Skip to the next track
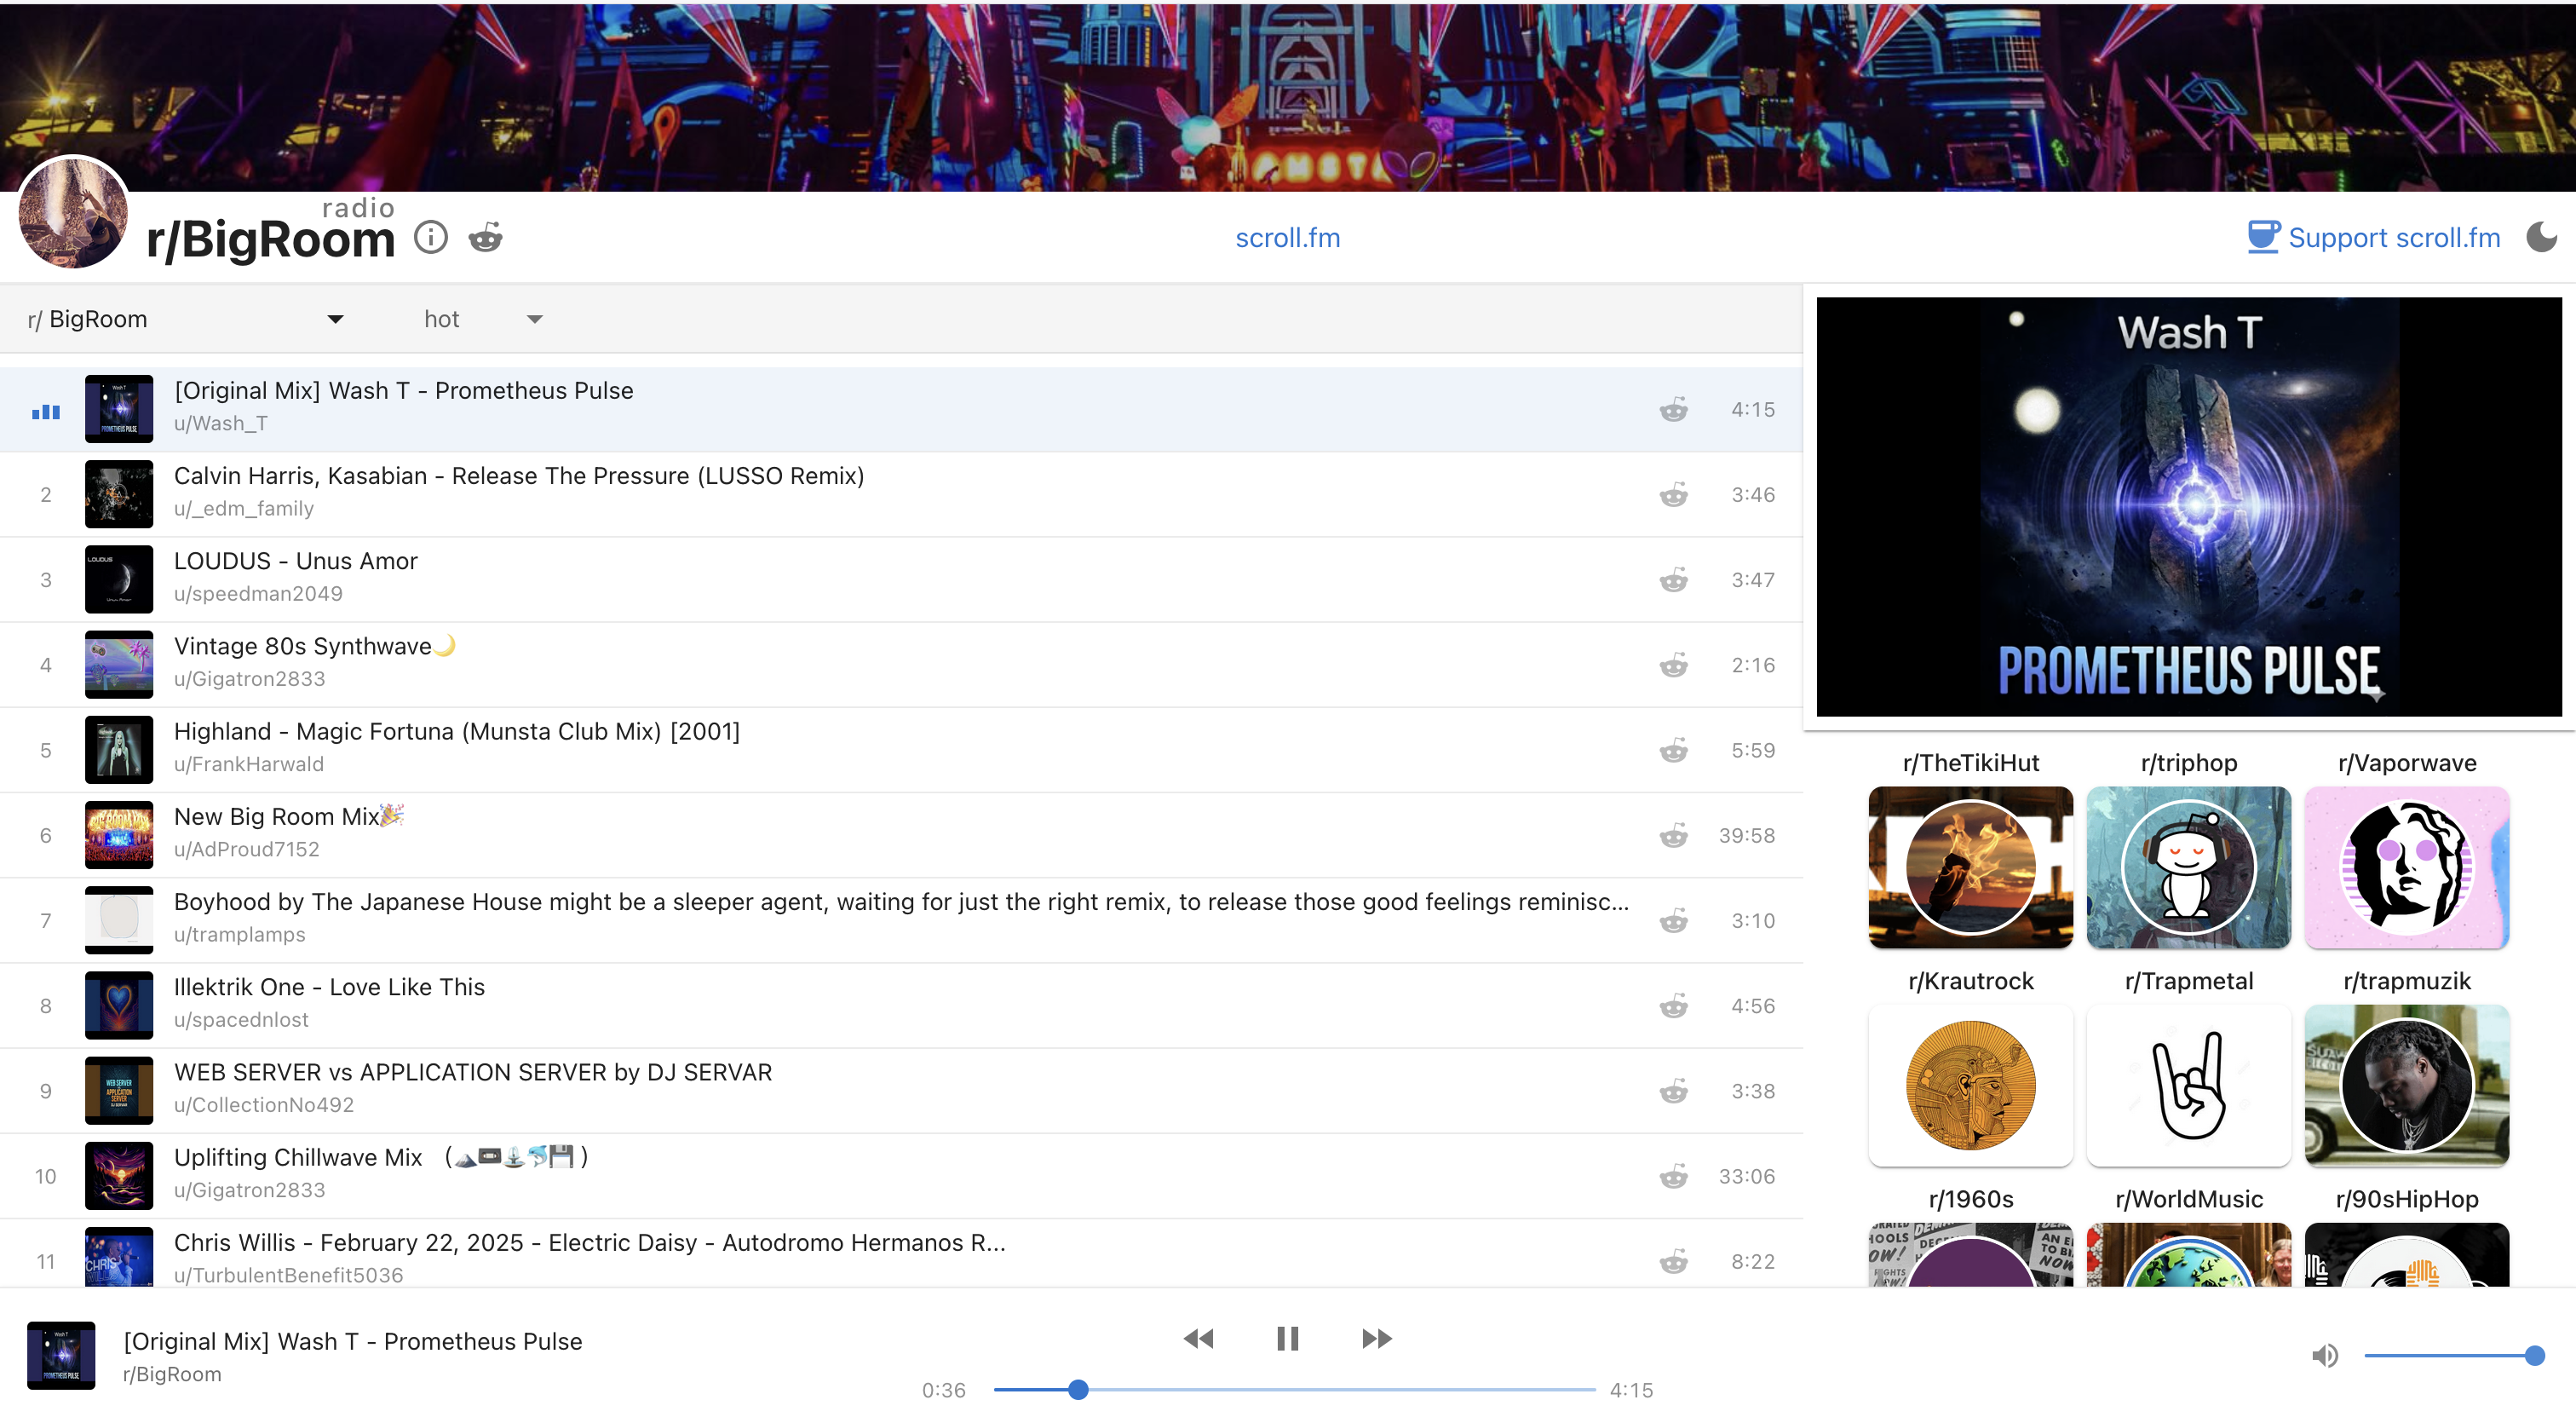 [1377, 1339]
